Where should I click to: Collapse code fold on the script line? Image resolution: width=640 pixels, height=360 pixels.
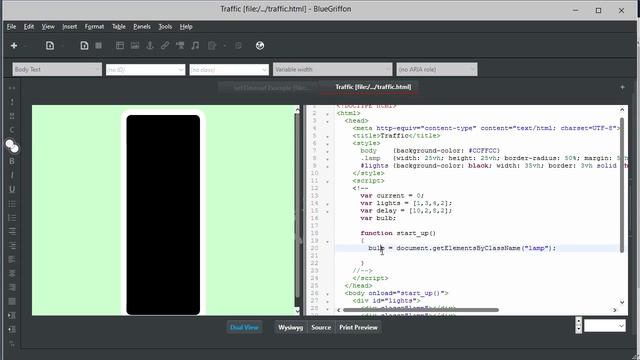click(x=327, y=181)
